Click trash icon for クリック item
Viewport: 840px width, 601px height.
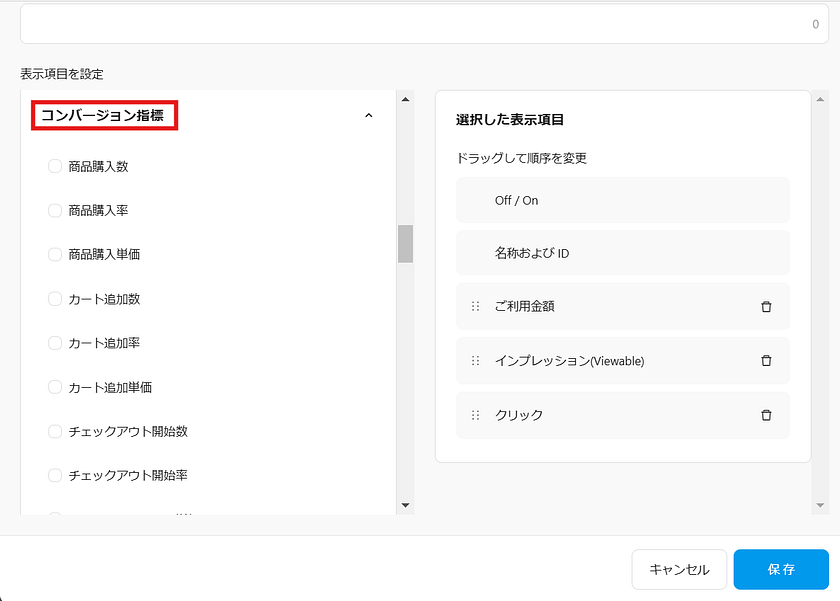(x=766, y=415)
